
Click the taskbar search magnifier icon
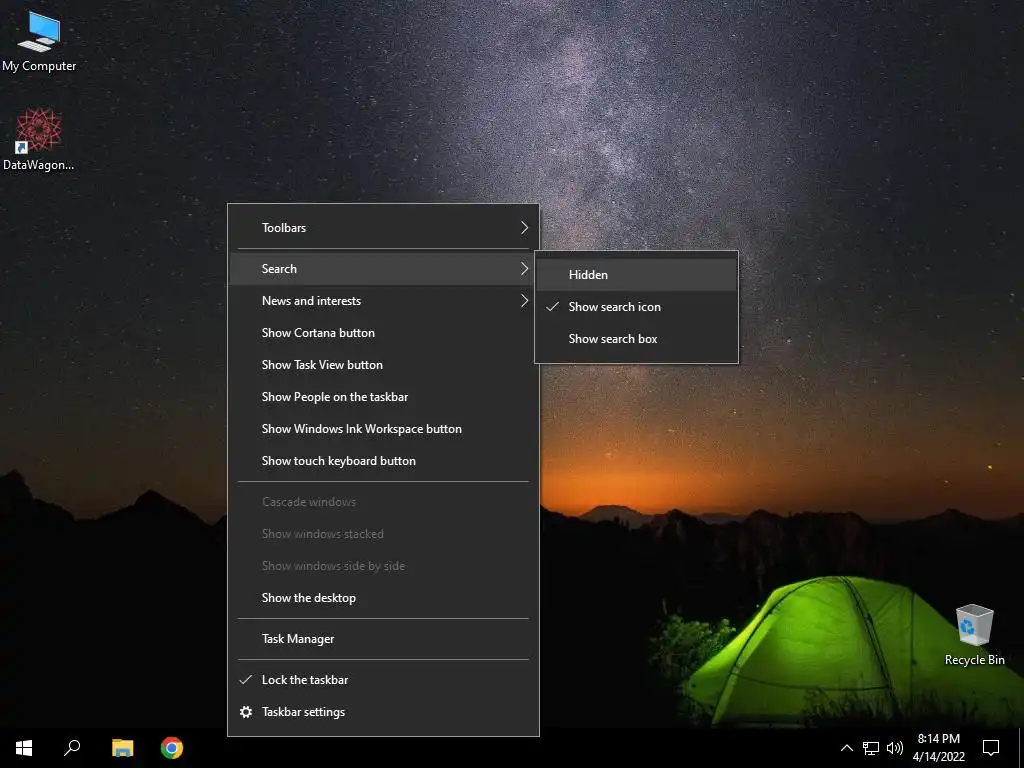pos(72,748)
